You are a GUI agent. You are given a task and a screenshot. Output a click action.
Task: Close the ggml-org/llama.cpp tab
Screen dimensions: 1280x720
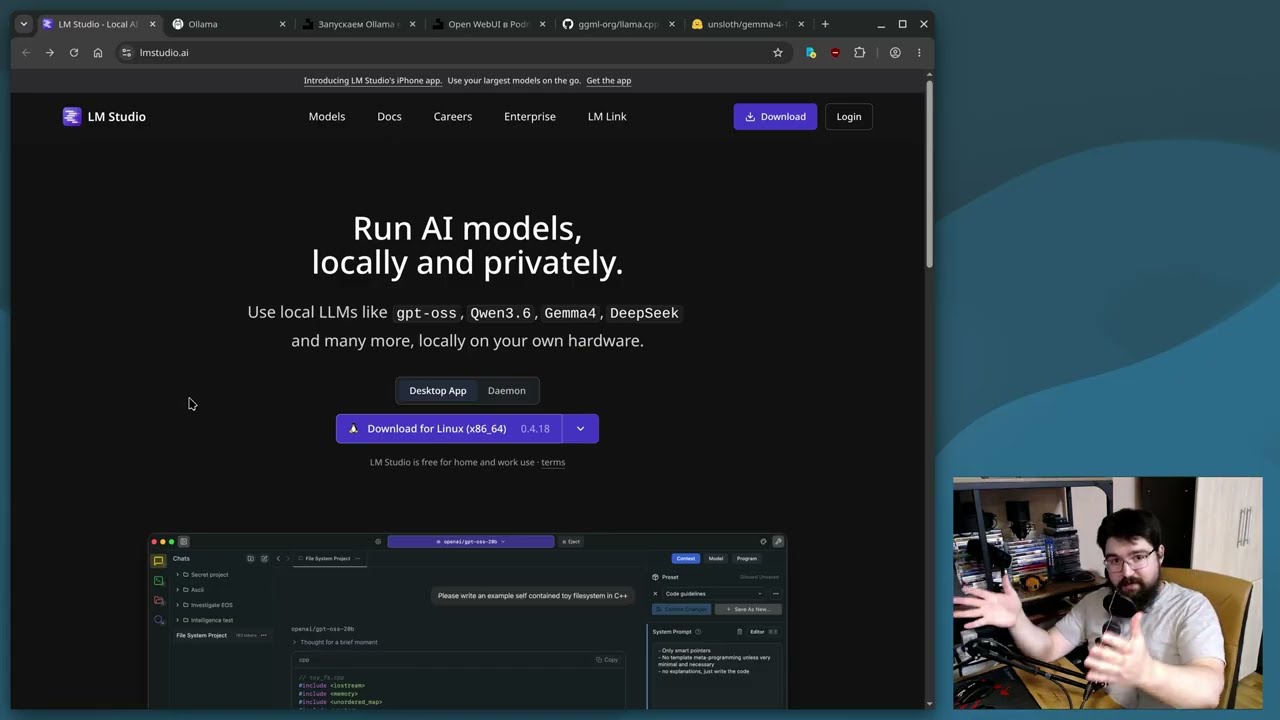[671, 24]
